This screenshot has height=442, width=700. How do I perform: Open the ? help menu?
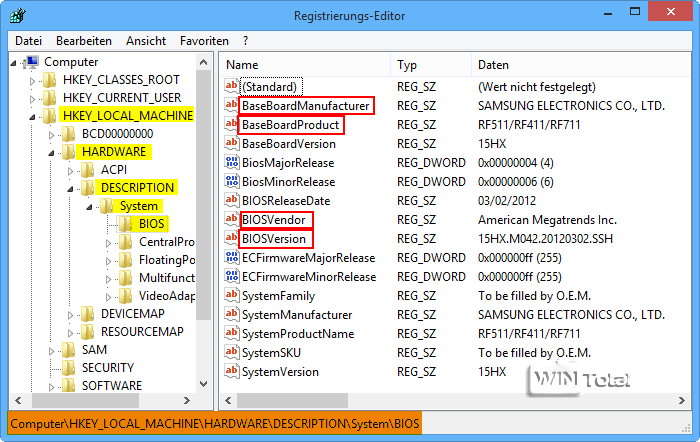click(x=246, y=41)
